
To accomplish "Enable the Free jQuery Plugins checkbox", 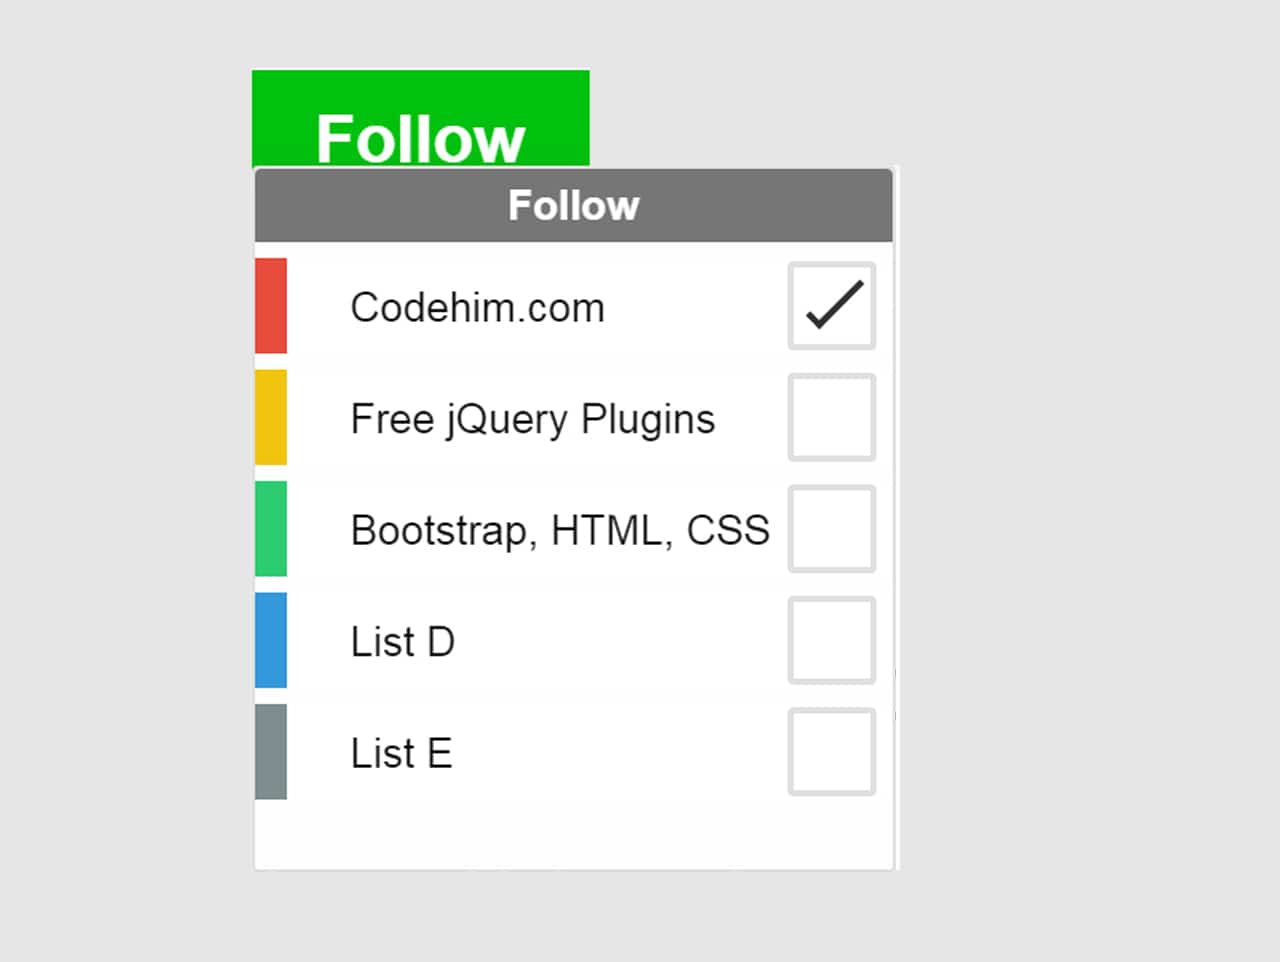I will point(831,417).
